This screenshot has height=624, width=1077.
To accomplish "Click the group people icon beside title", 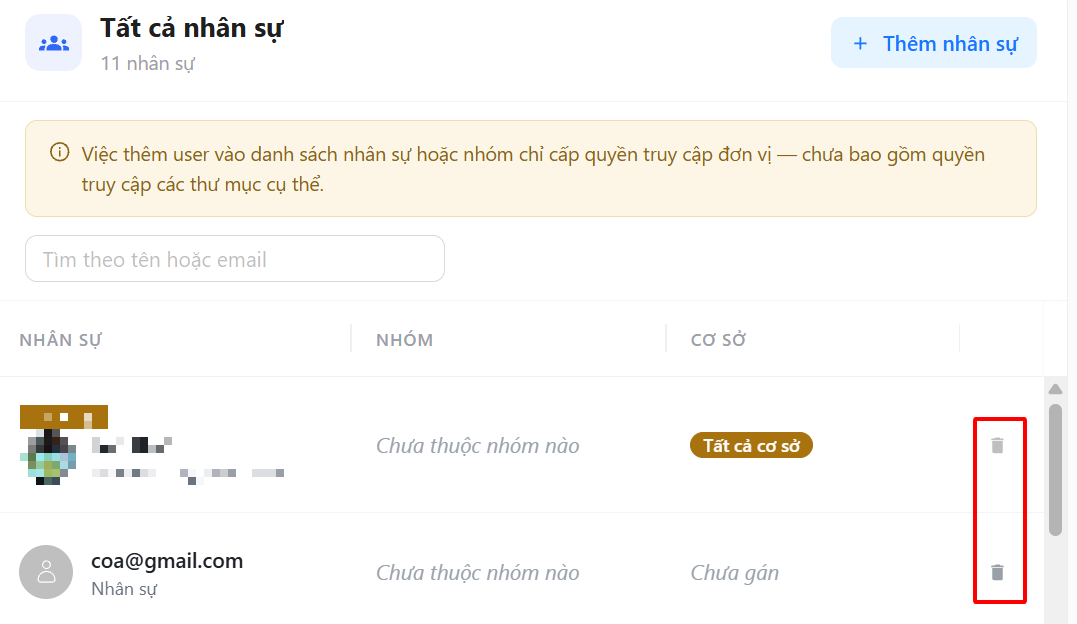I will (54, 43).
